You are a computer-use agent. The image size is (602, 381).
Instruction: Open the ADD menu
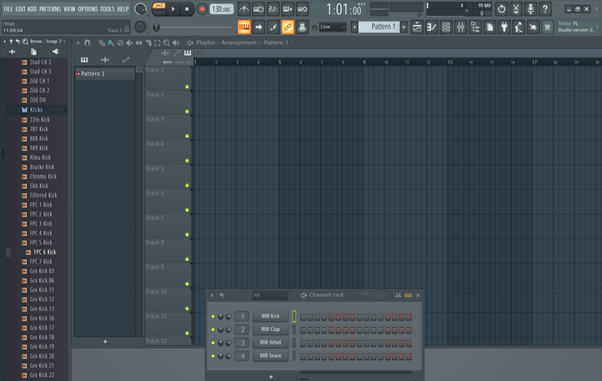32,9
